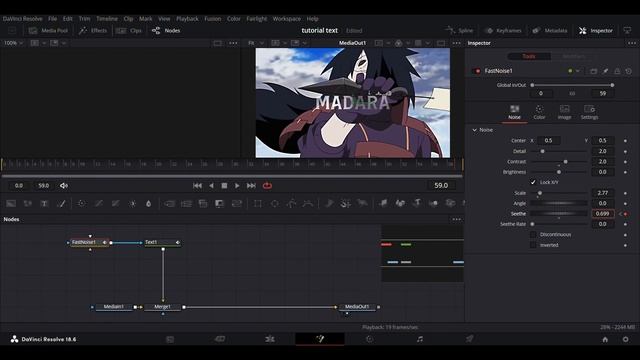Open the Nodes panel options menu
The width and height of the screenshot is (640, 360).
(x=456, y=219)
